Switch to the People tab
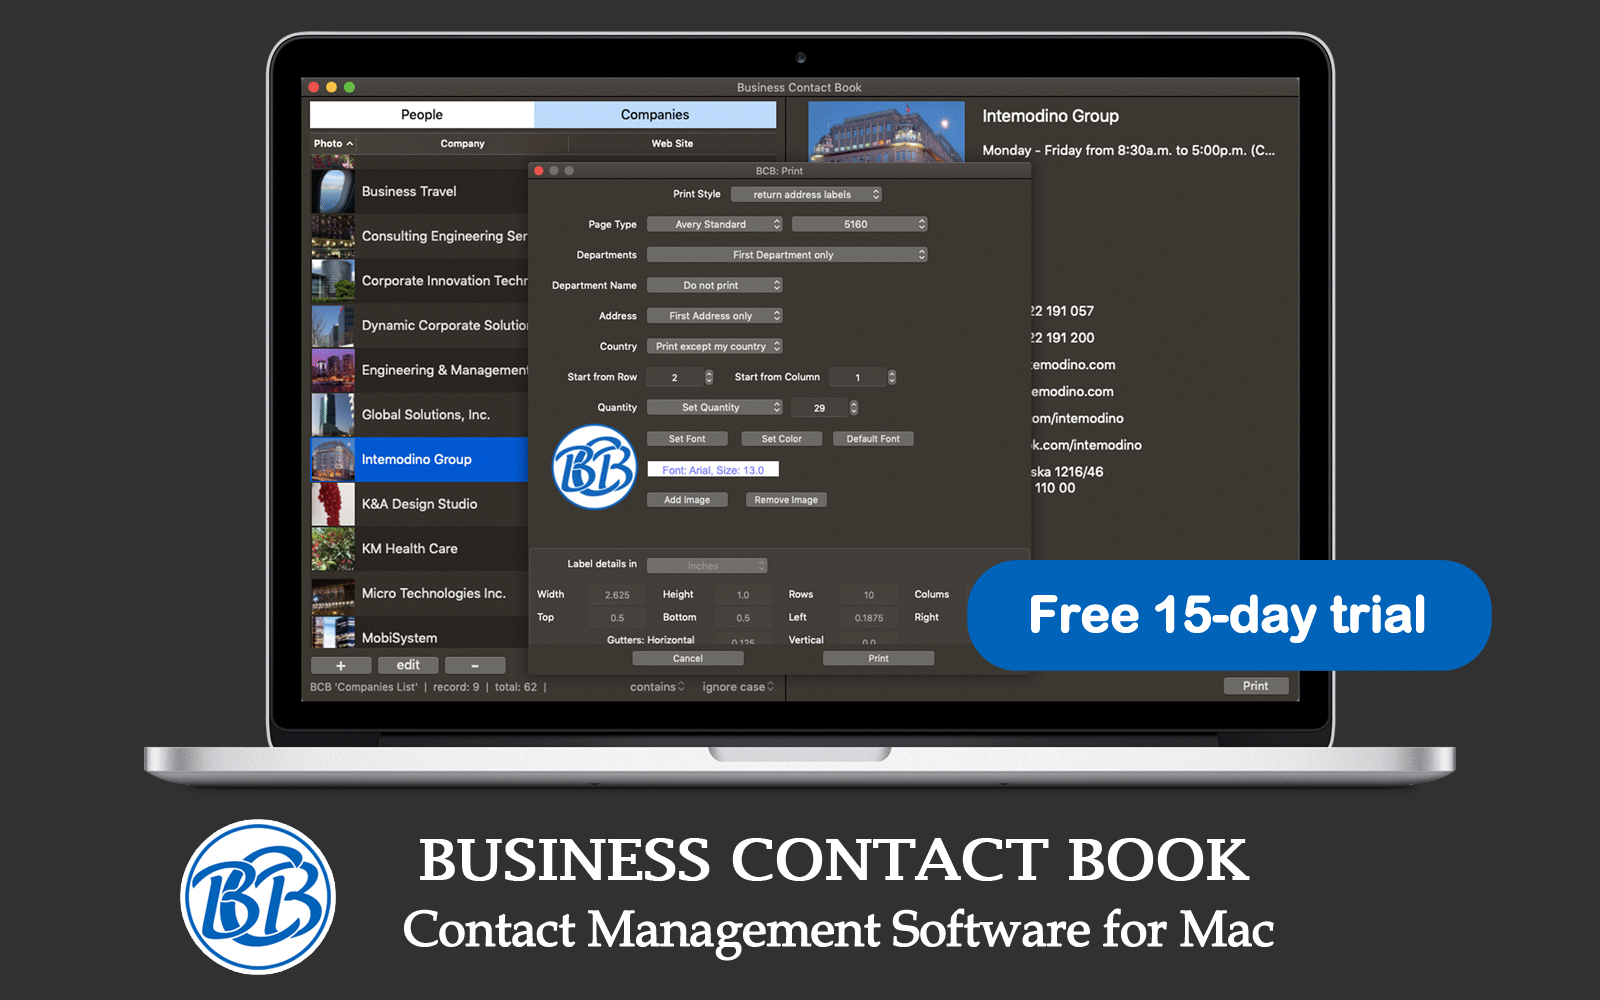 [422, 115]
